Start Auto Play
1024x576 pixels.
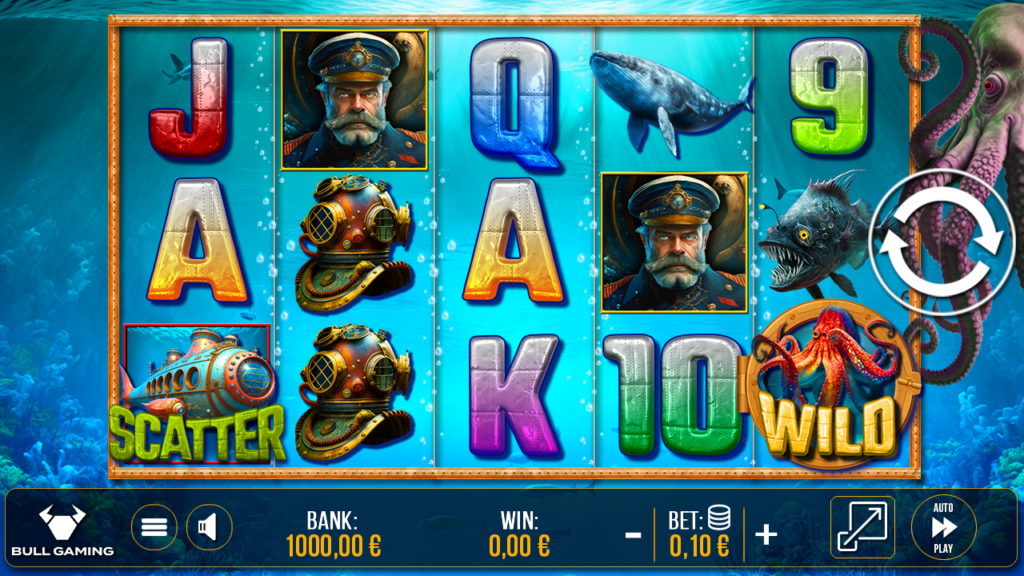pyautogui.click(x=944, y=528)
